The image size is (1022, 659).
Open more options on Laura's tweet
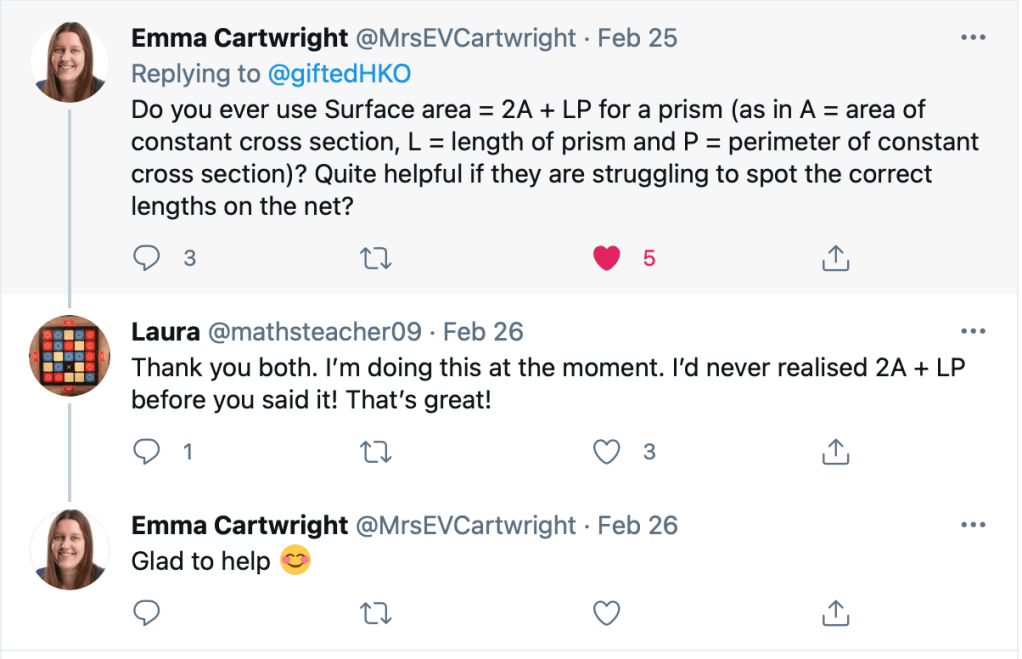pos(972,331)
